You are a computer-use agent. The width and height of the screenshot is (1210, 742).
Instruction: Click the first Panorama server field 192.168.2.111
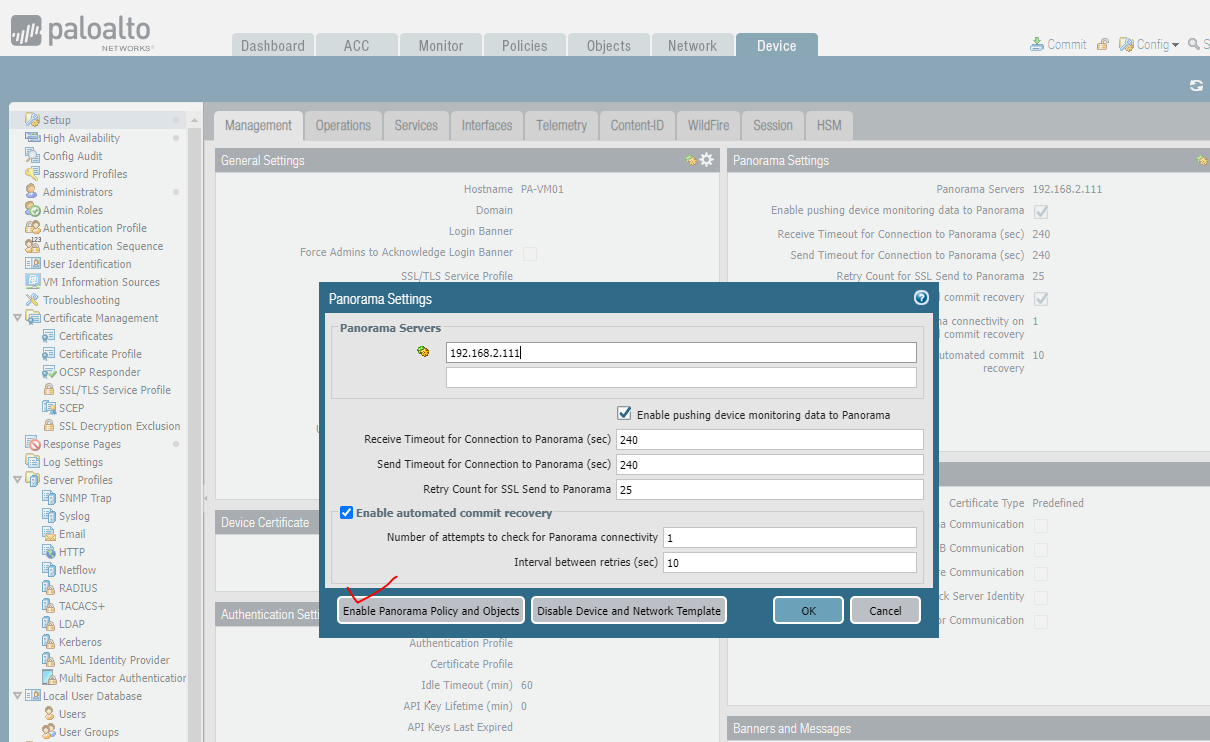coord(681,352)
